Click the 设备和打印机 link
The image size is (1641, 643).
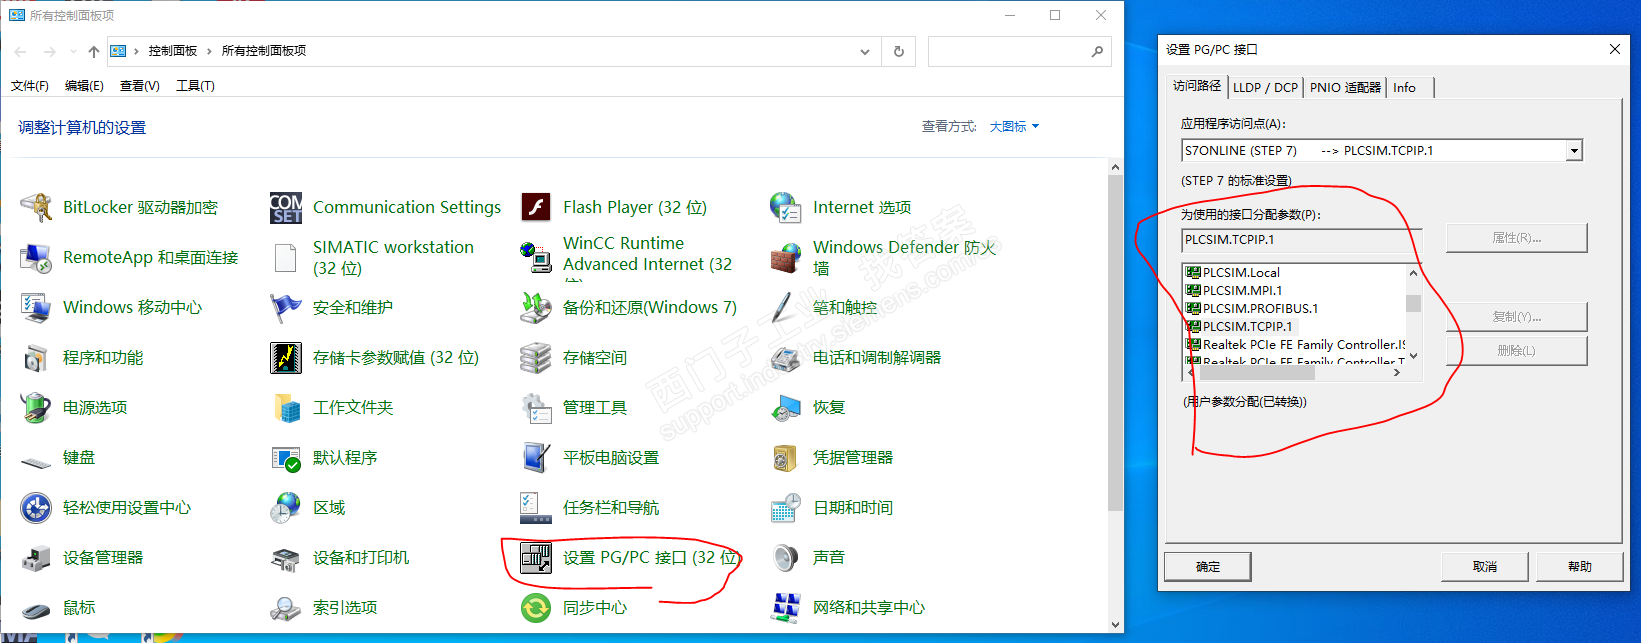(x=361, y=557)
